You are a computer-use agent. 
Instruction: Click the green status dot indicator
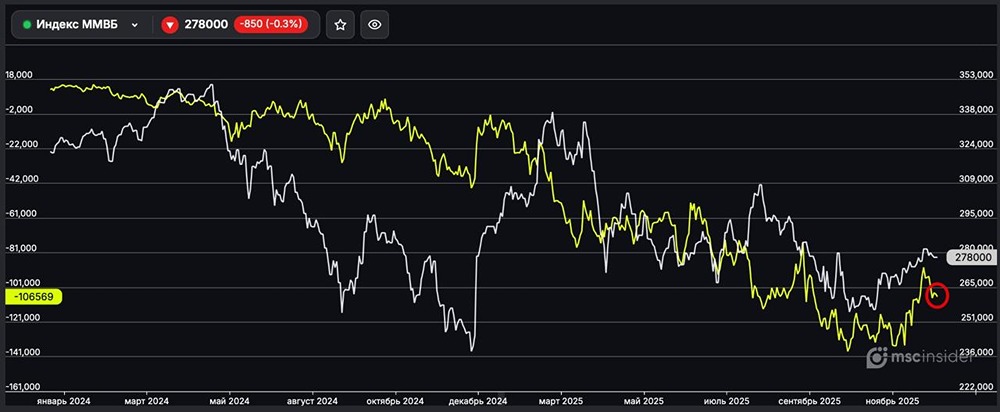[27, 25]
